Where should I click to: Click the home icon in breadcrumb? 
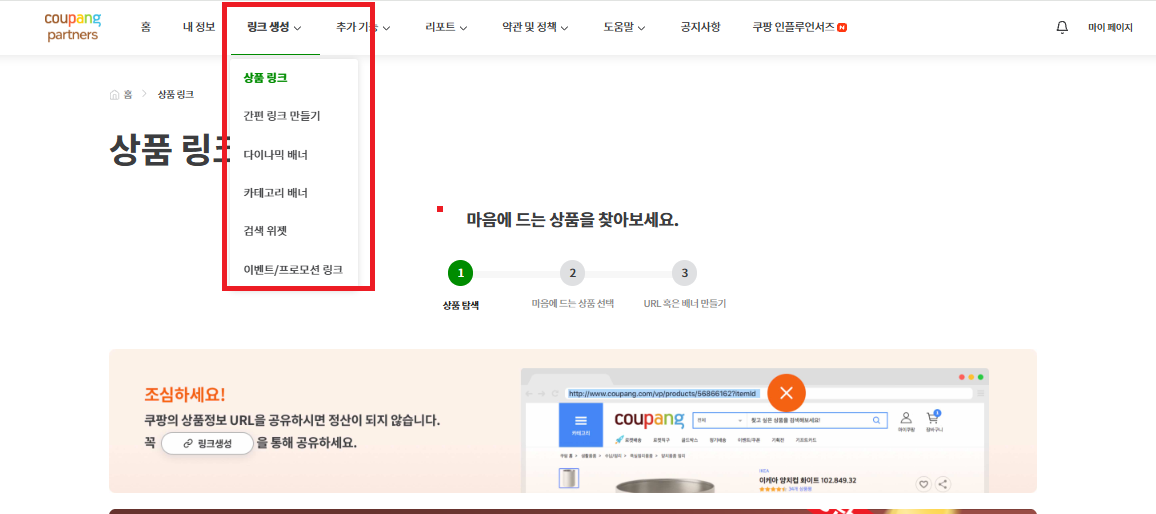click(x=114, y=94)
